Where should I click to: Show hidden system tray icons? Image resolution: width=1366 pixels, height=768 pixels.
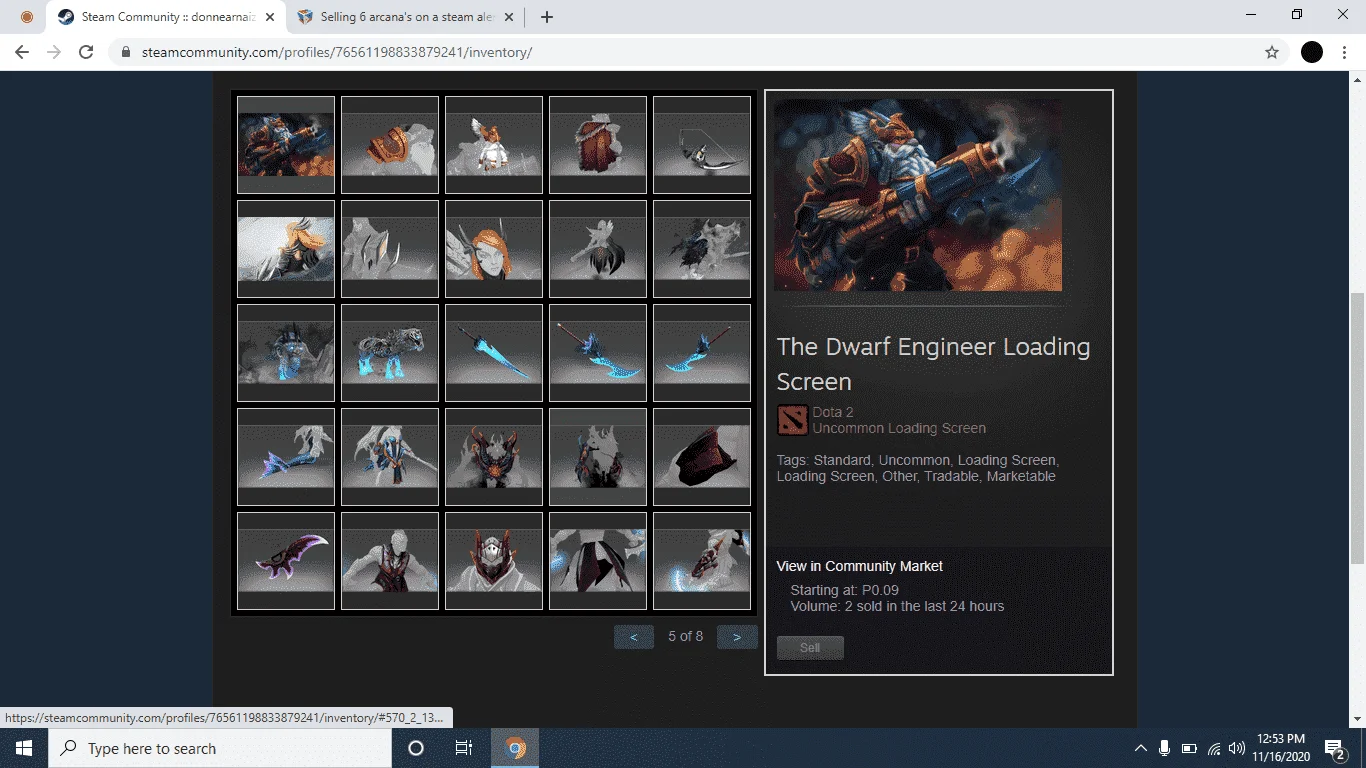pyautogui.click(x=1141, y=748)
